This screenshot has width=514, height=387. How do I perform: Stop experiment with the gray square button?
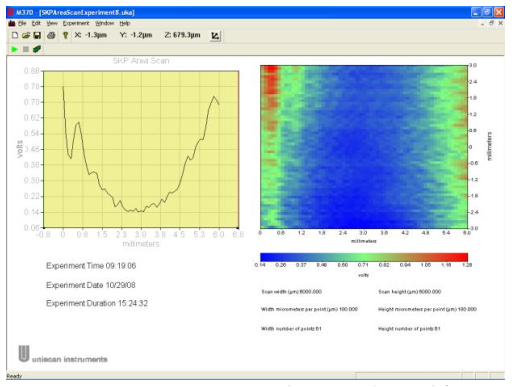[26, 49]
